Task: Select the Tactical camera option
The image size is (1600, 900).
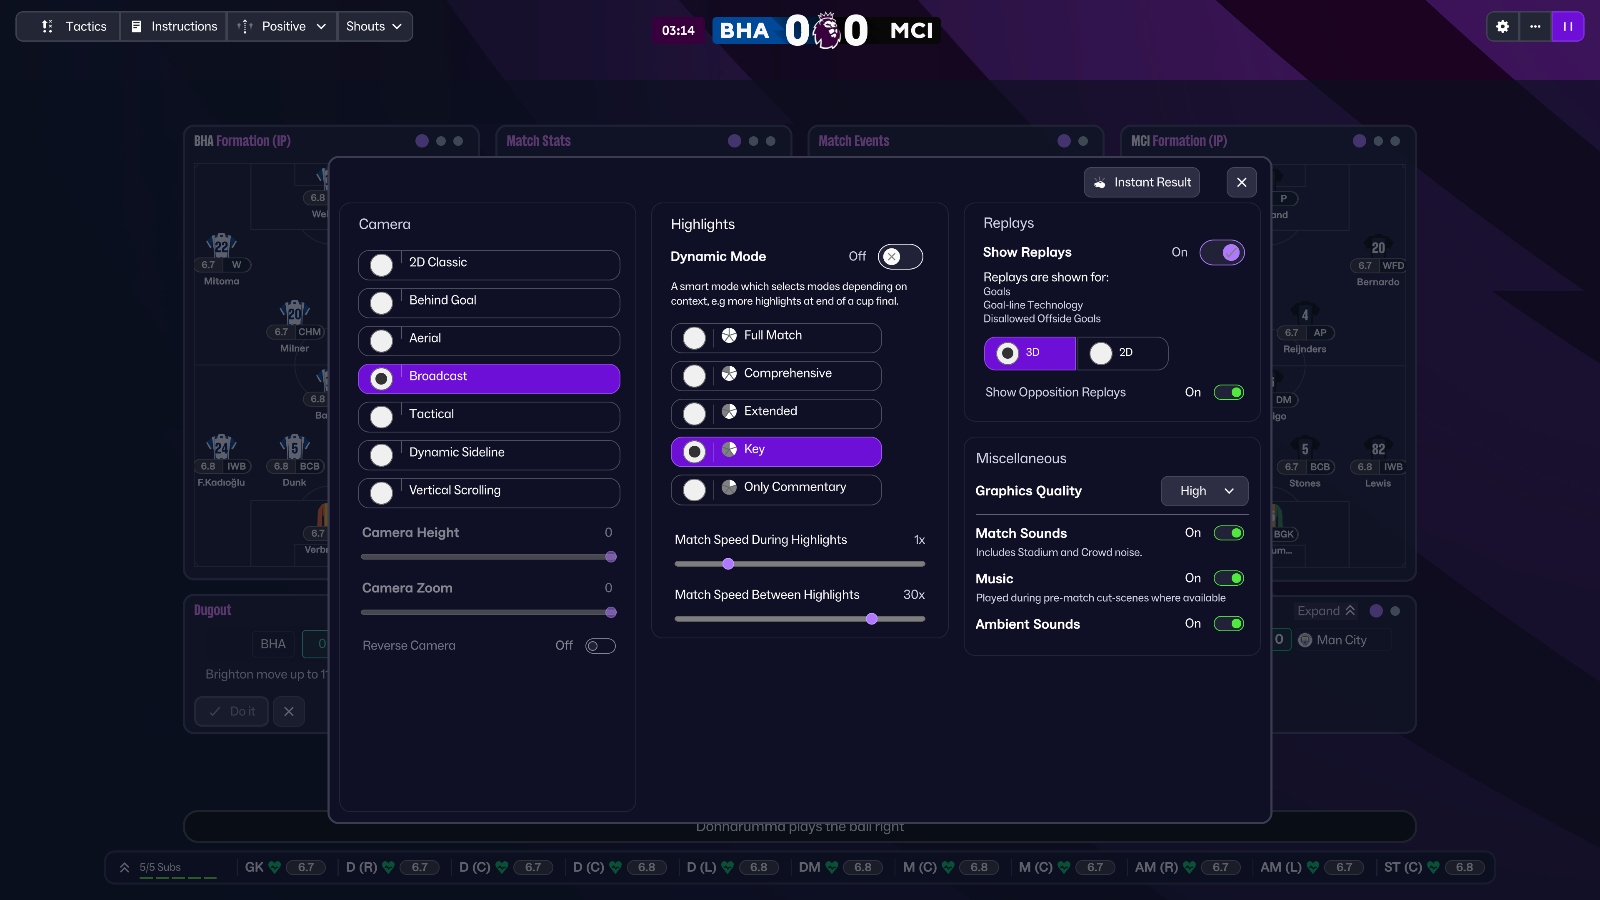Action: click(x=488, y=416)
